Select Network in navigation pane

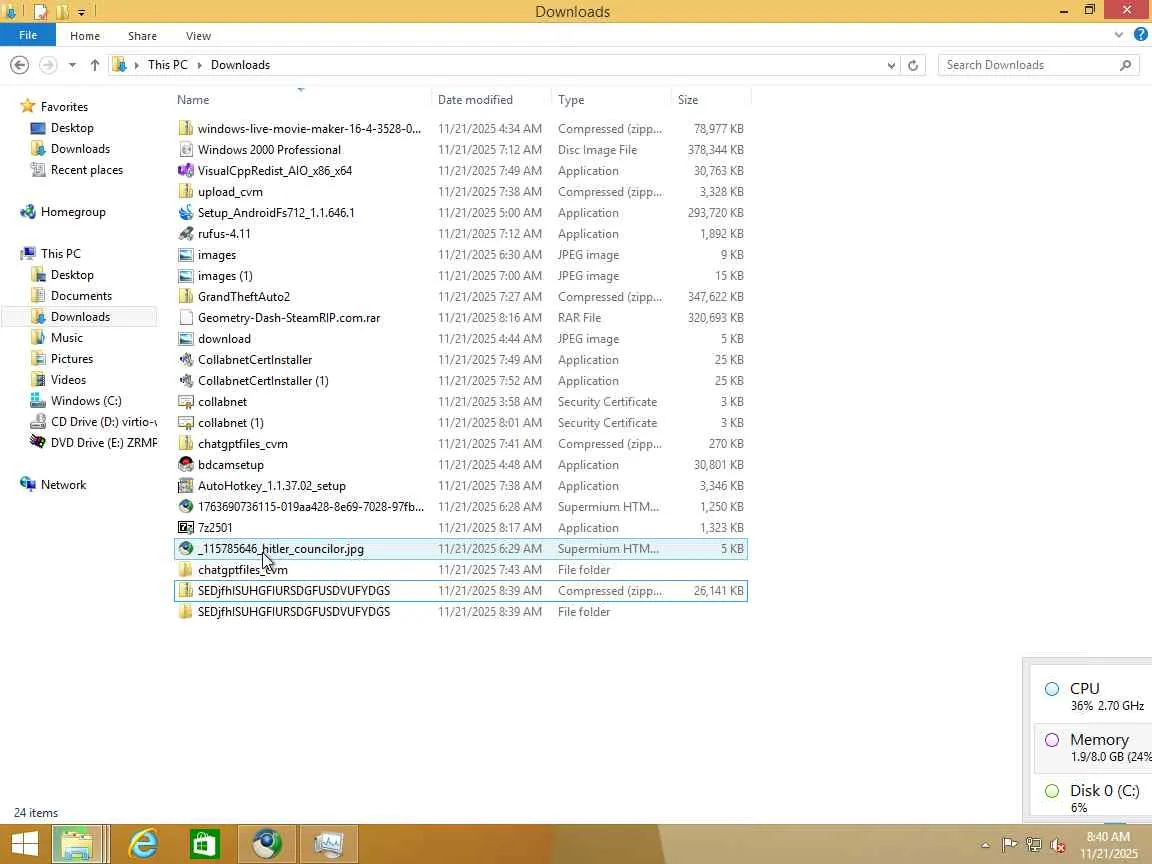(x=63, y=485)
